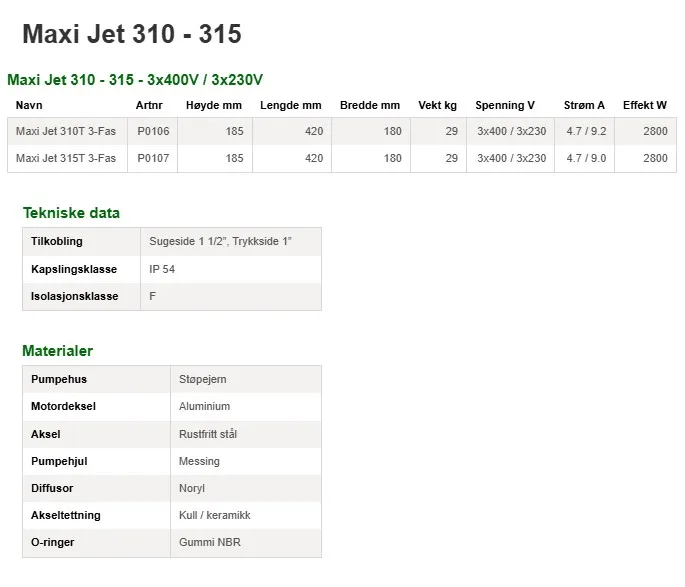
Task: Click the 'Maxi Jet 310 - 315' page title
Action: pyautogui.click(x=131, y=34)
